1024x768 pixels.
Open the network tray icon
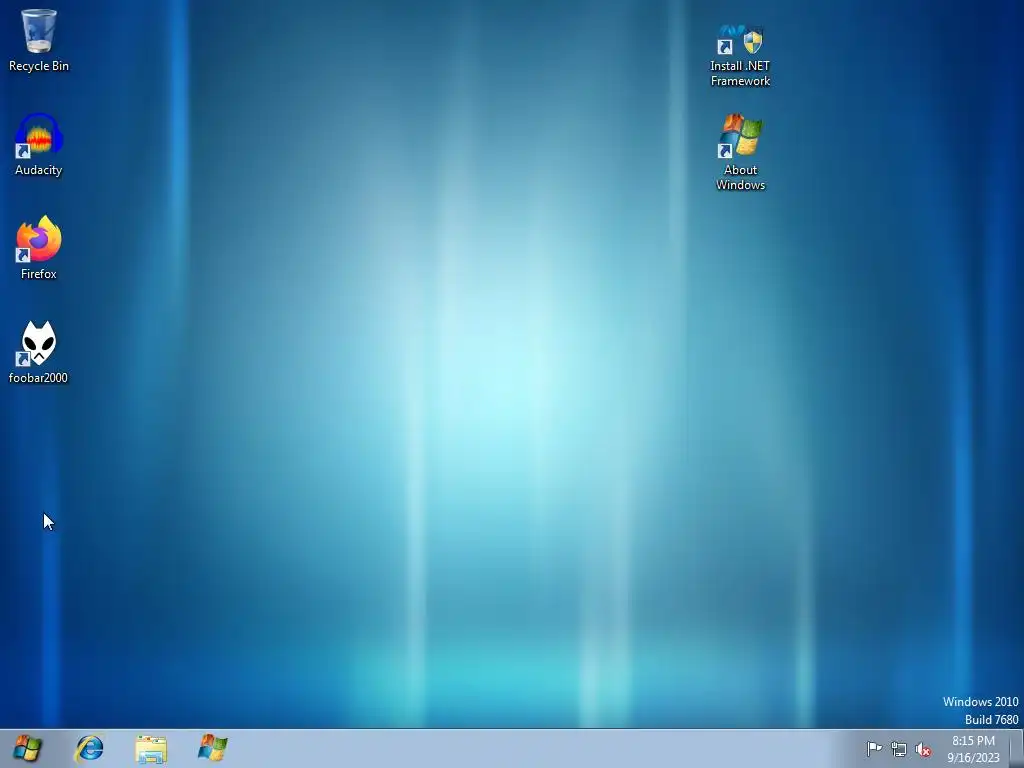point(899,749)
